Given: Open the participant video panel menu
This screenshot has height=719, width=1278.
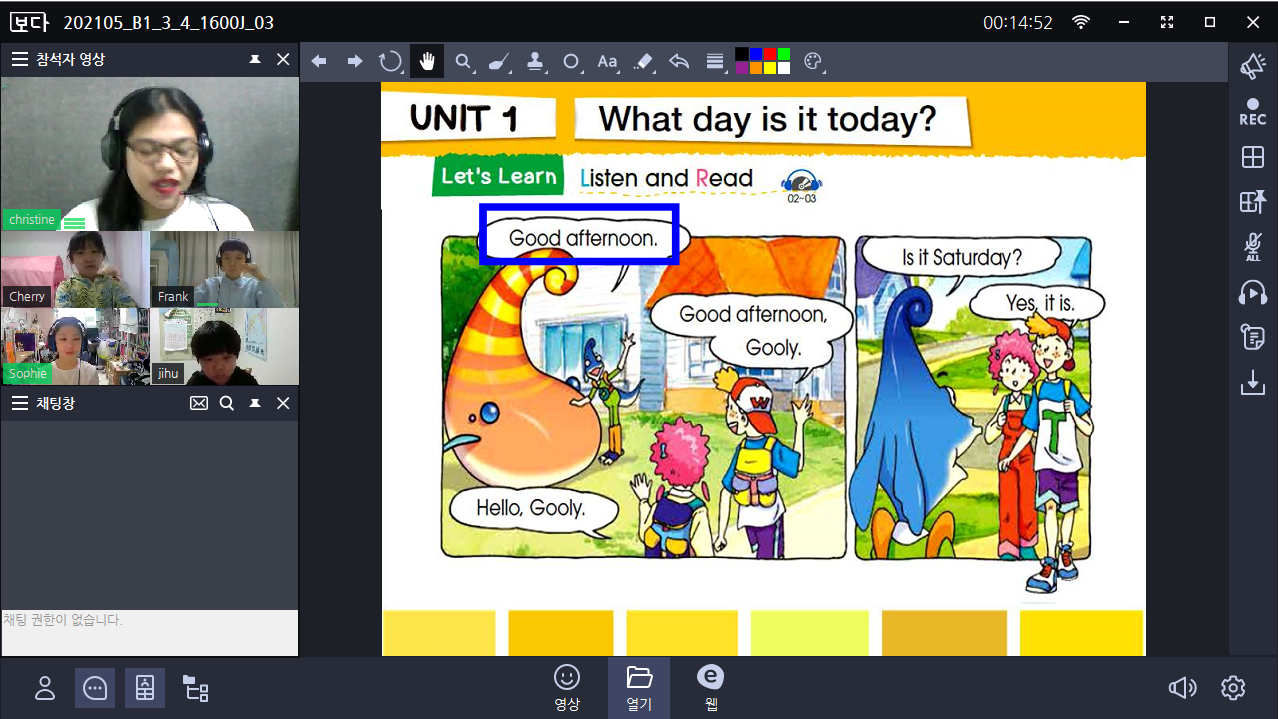Looking at the screenshot, I should [x=19, y=60].
